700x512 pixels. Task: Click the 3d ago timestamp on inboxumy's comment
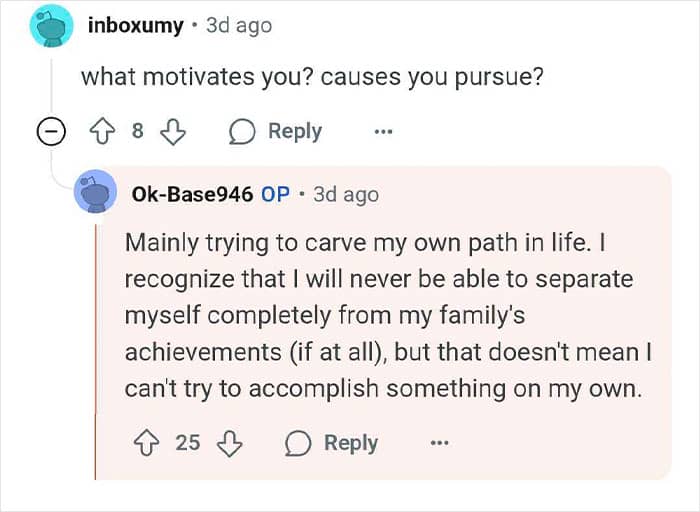pos(239,26)
